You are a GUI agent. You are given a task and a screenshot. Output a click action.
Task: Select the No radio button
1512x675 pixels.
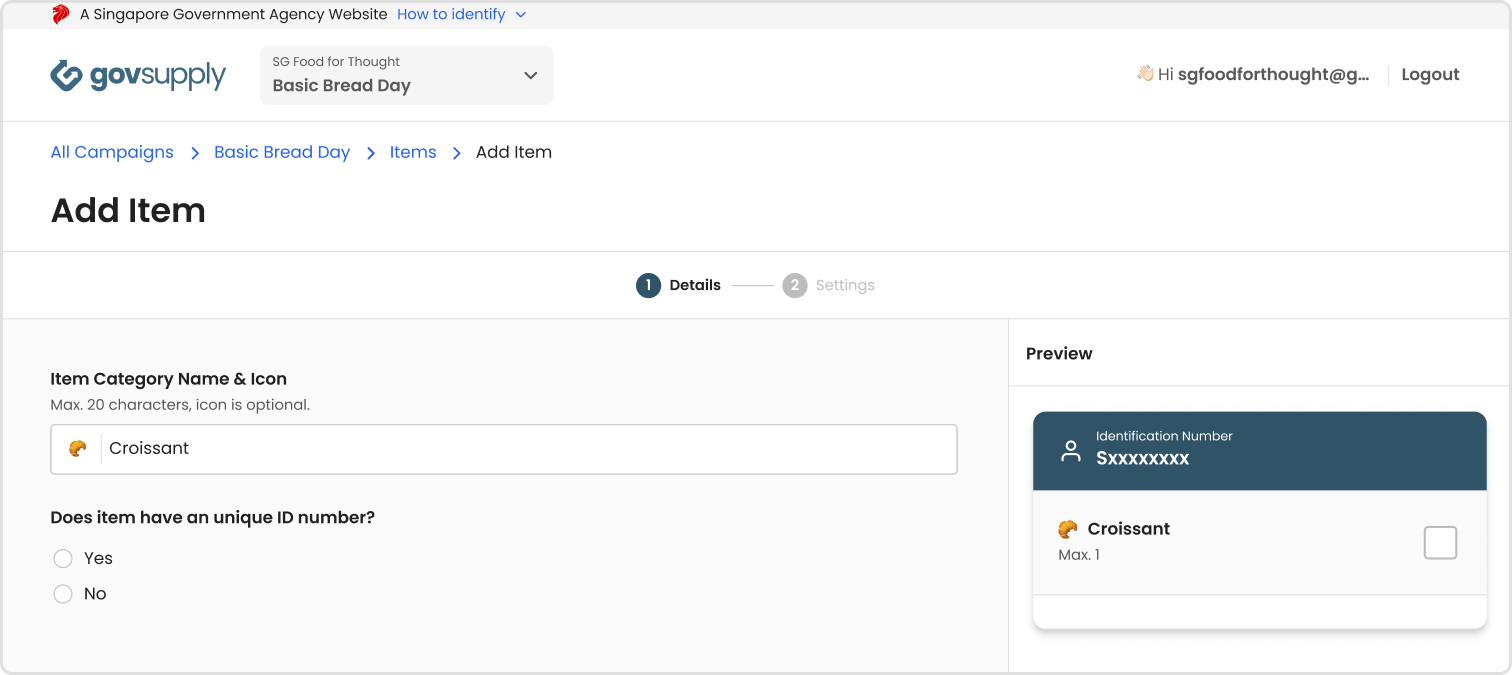point(63,593)
